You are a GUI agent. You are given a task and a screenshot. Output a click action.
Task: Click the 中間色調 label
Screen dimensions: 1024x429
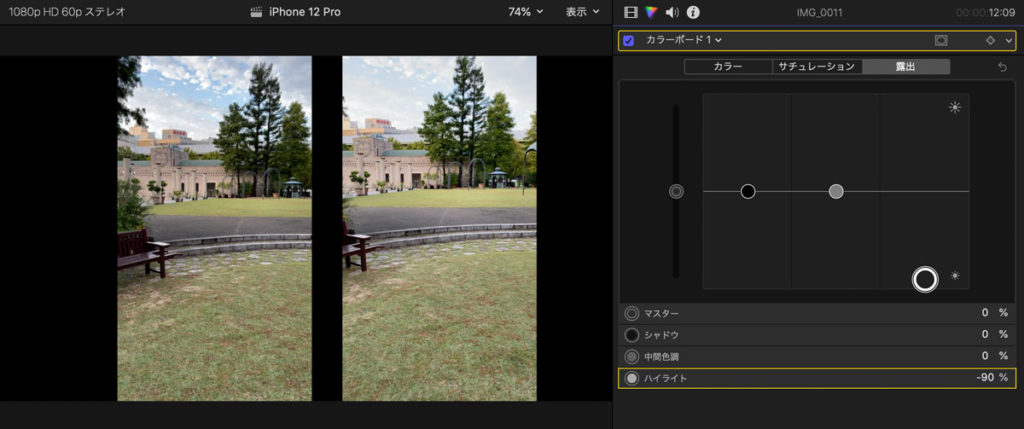pyautogui.click(x=662, y=357)
